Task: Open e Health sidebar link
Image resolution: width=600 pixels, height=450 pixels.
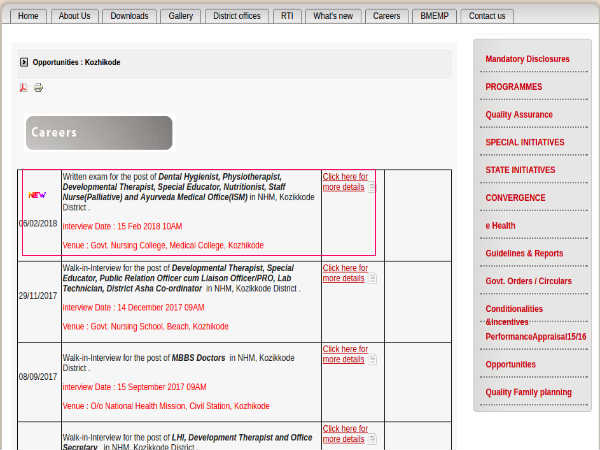Action: click(x=500, y=226)
